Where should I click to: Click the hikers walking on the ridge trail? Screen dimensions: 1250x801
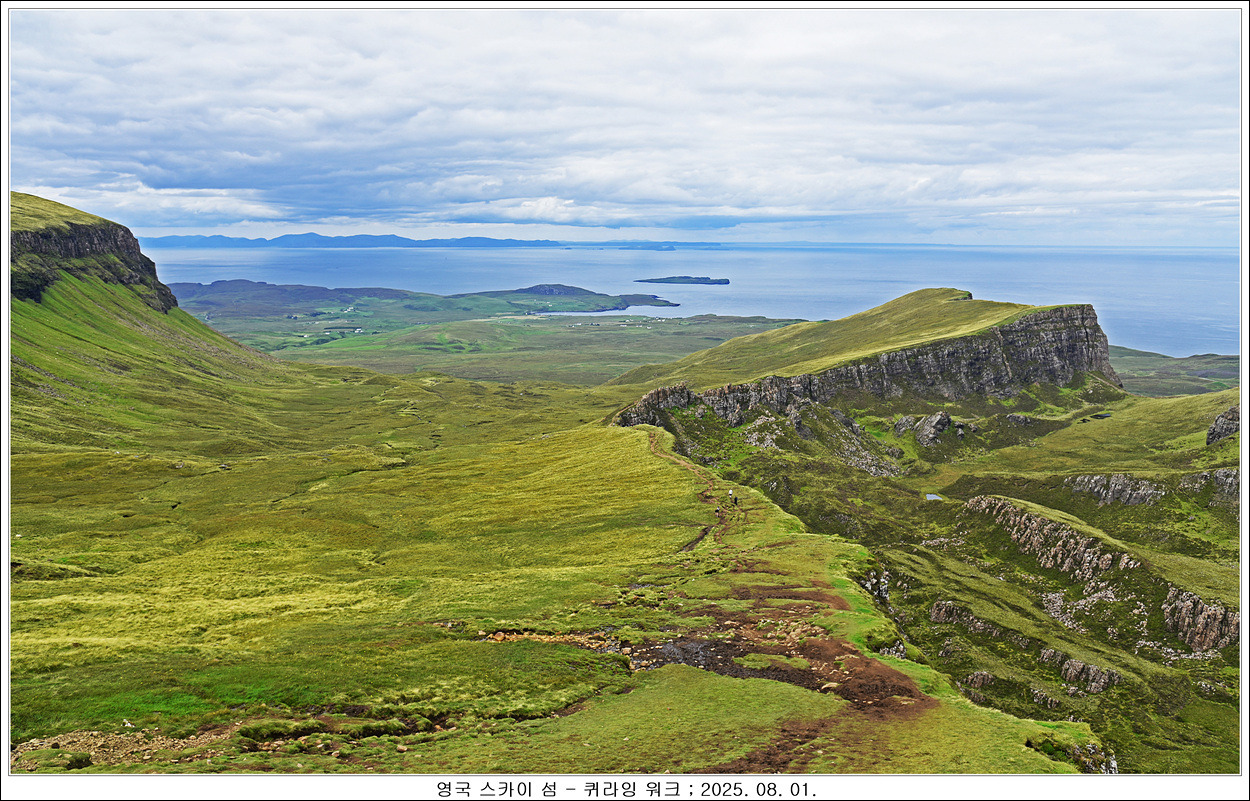pyautogui.click(x=733, y=497)
